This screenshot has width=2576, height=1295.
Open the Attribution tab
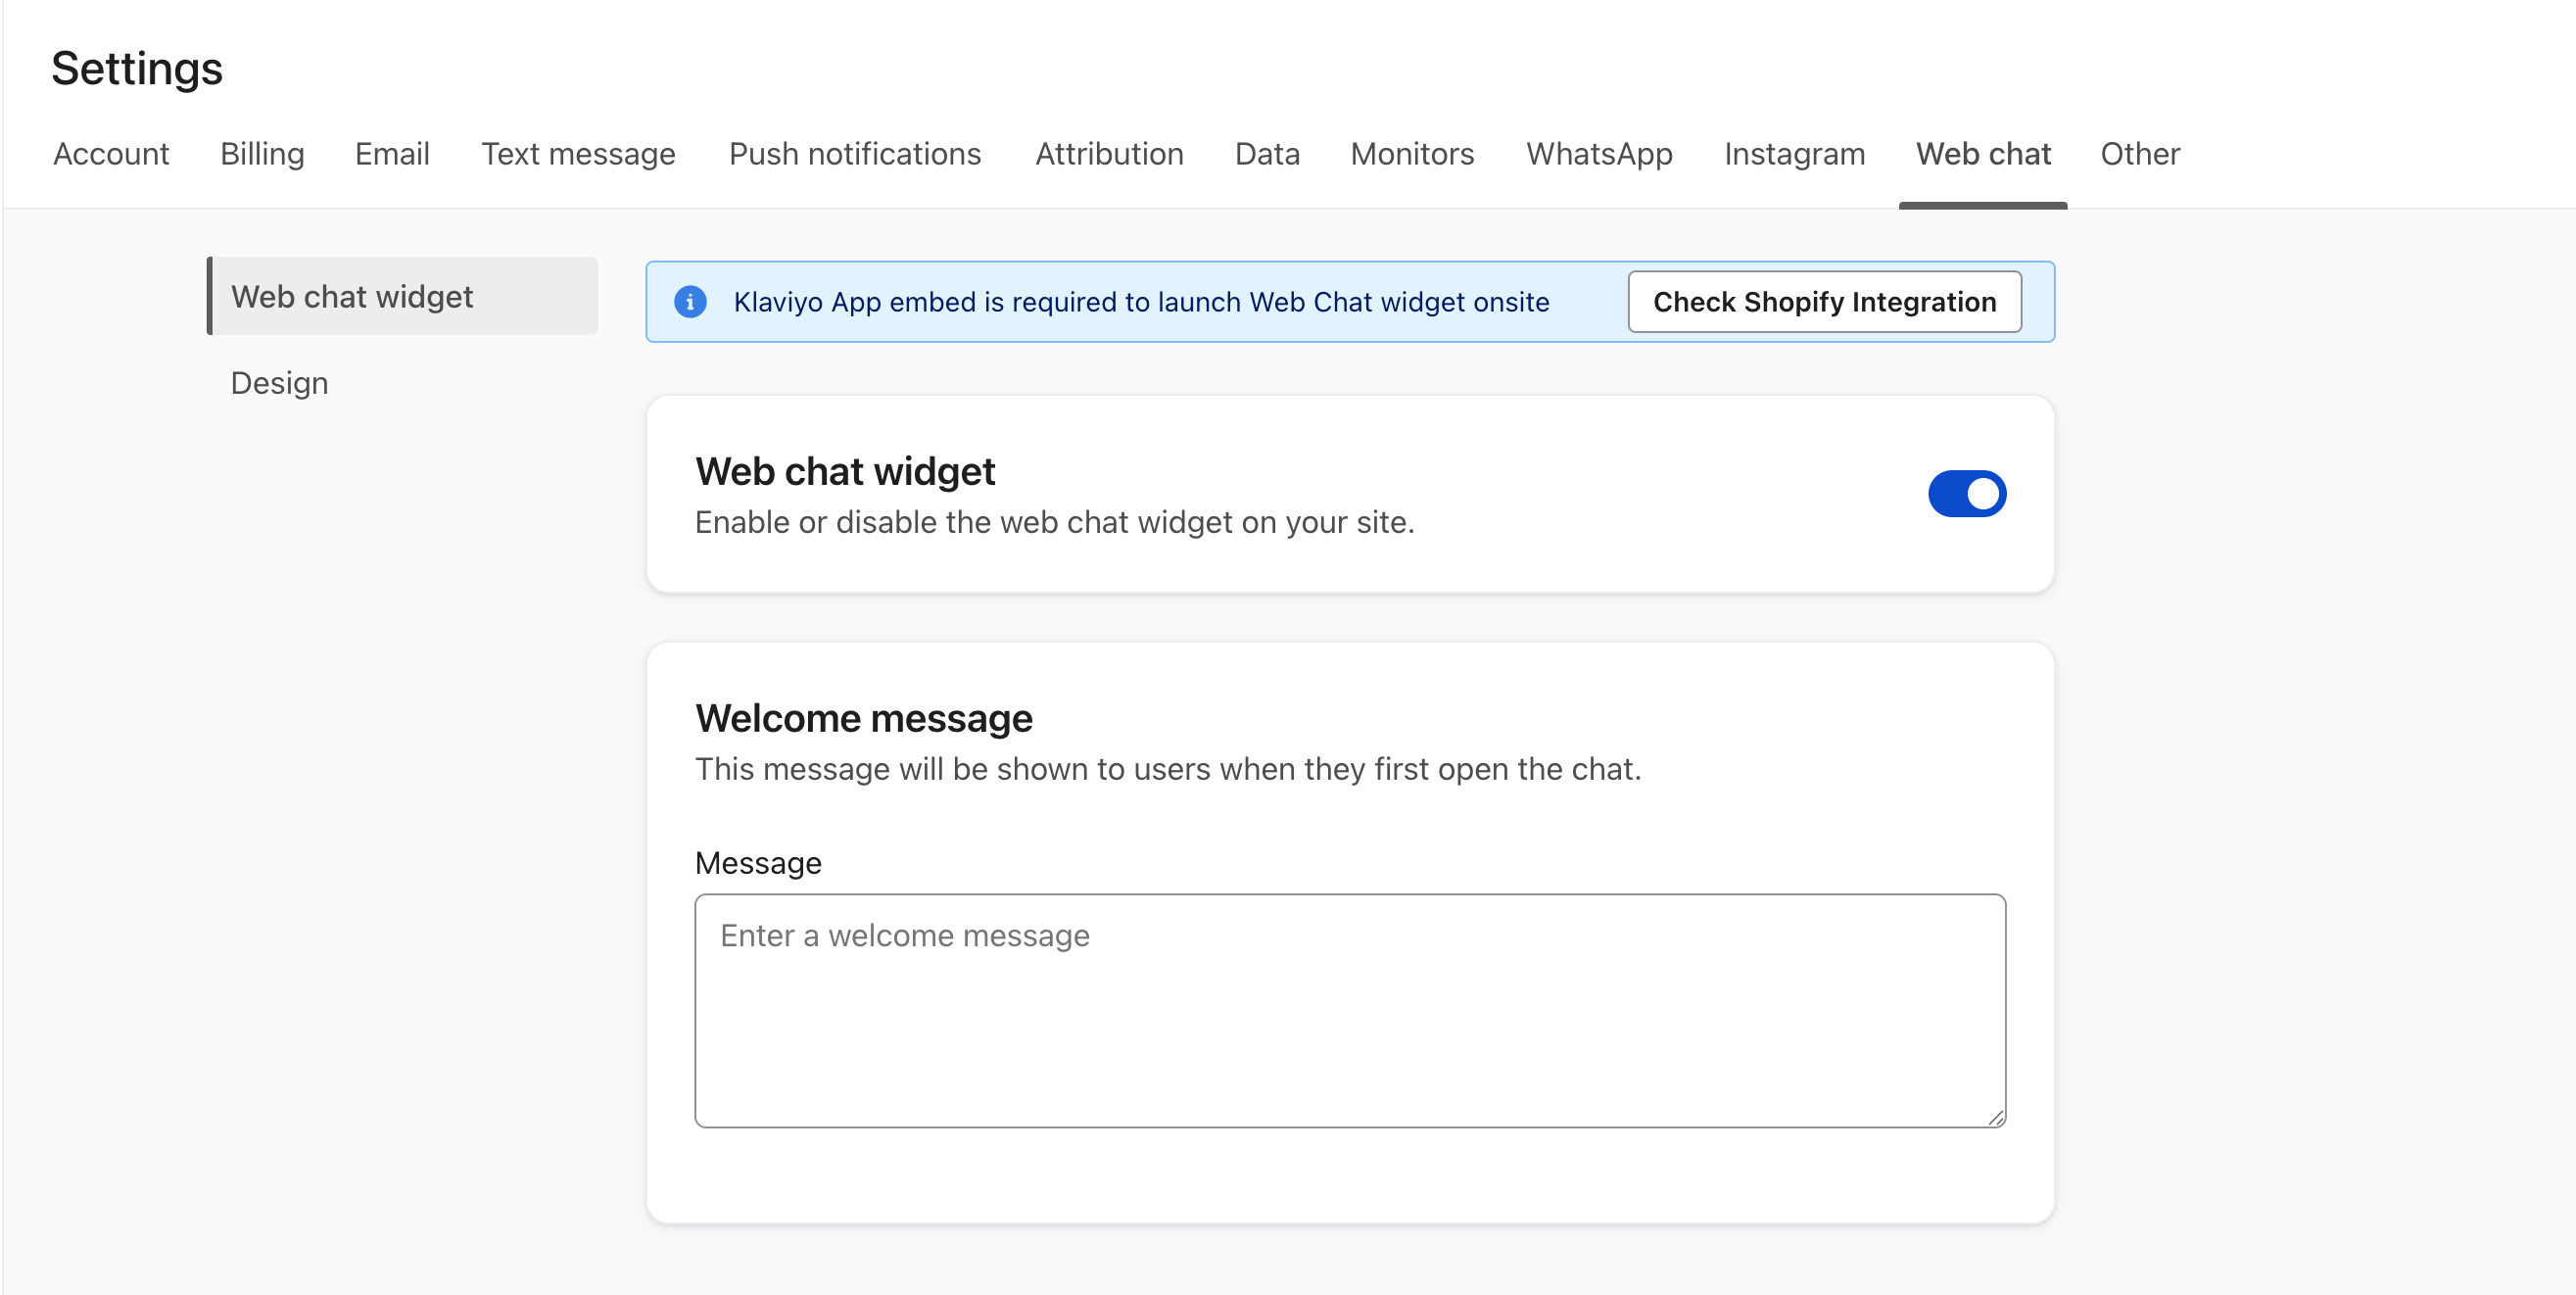point(1109,154)
